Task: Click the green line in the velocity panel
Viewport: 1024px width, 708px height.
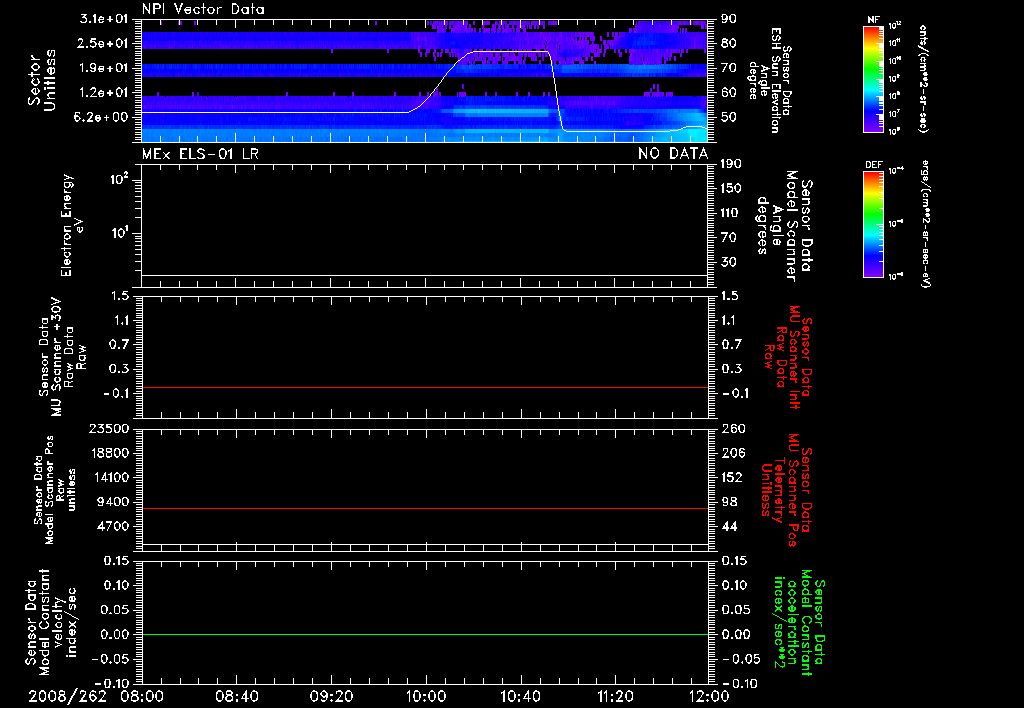Action: [425, 634]
